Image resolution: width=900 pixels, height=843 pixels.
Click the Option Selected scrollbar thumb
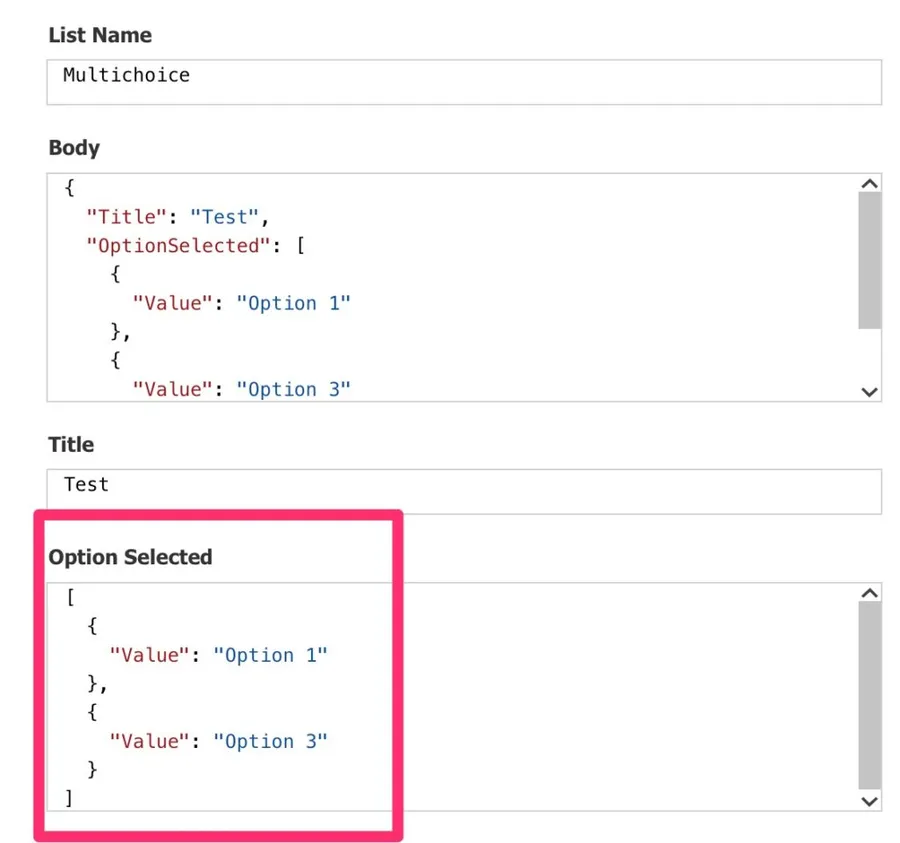pyautogui.click(x=869, y=695)
